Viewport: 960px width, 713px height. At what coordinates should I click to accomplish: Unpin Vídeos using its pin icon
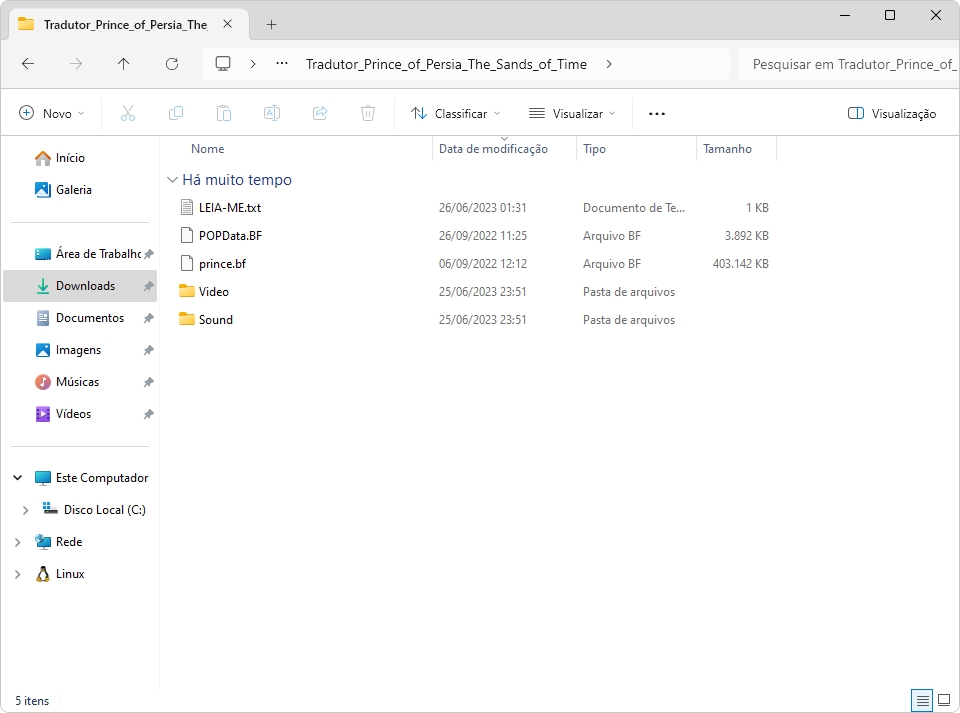pyautogui.click(x=148, y=414)
